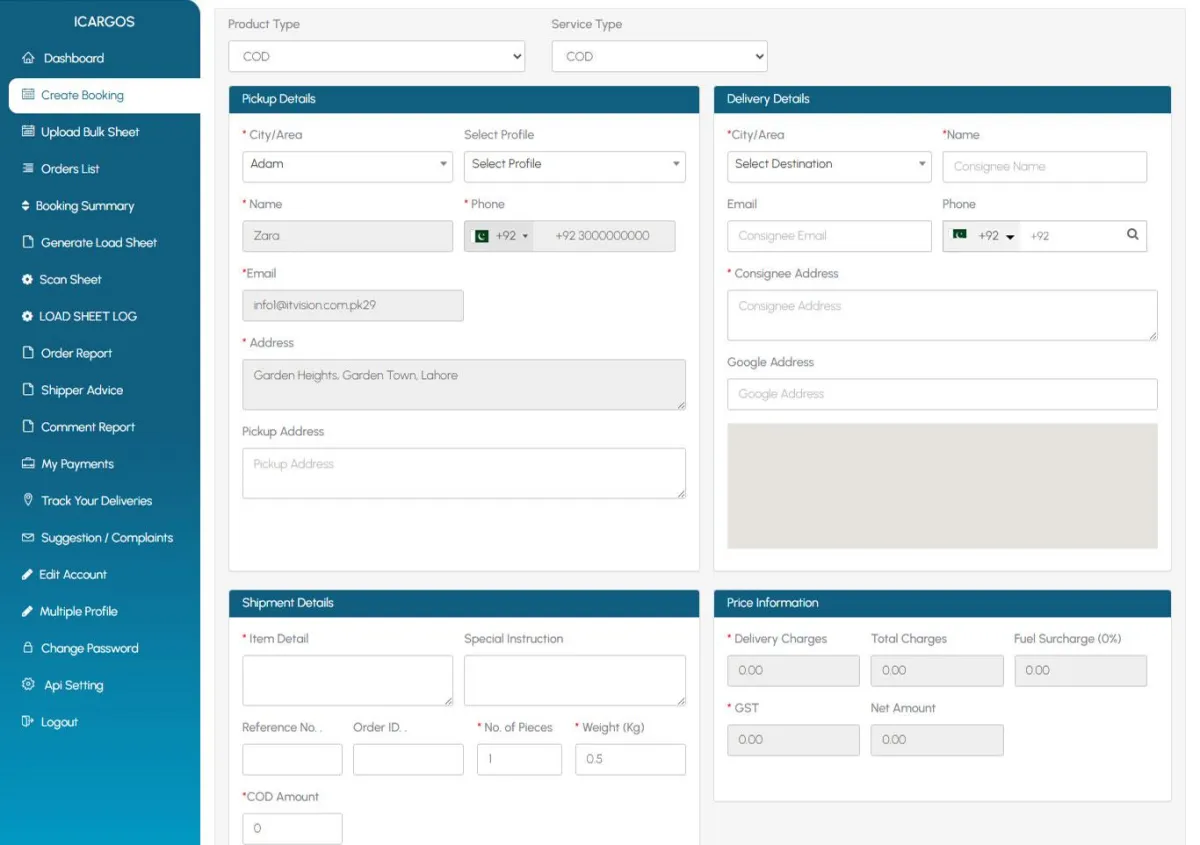Screen dimensions: 1200x845
Task: Click the Google Address input field
Action: point(942,394)
